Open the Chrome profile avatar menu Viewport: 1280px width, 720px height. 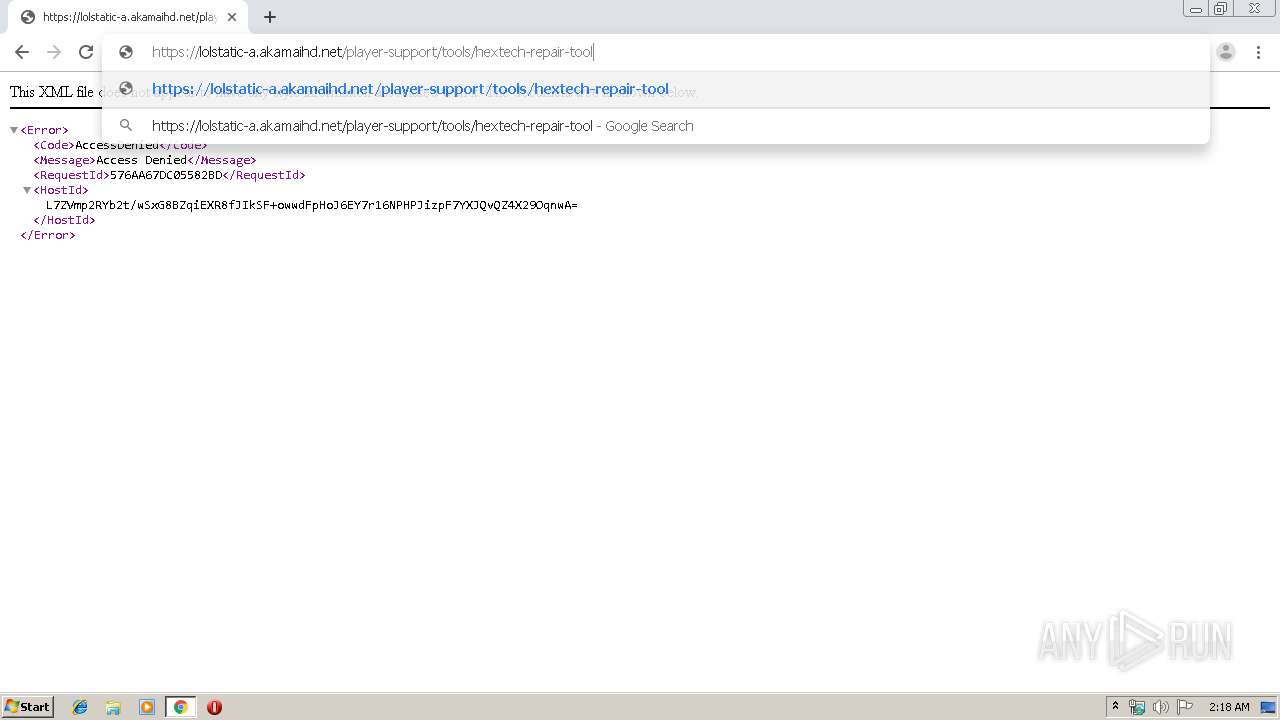coord(1226,52)
